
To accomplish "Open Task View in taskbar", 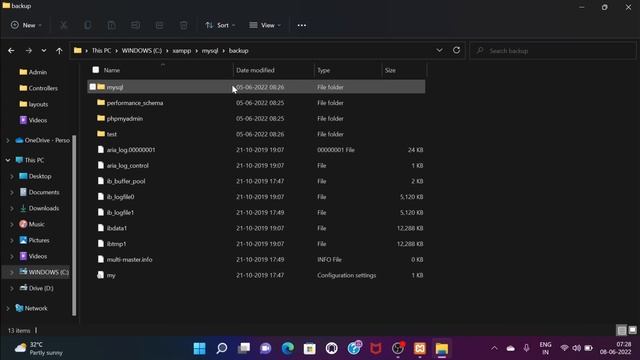I will pos(244,348).
